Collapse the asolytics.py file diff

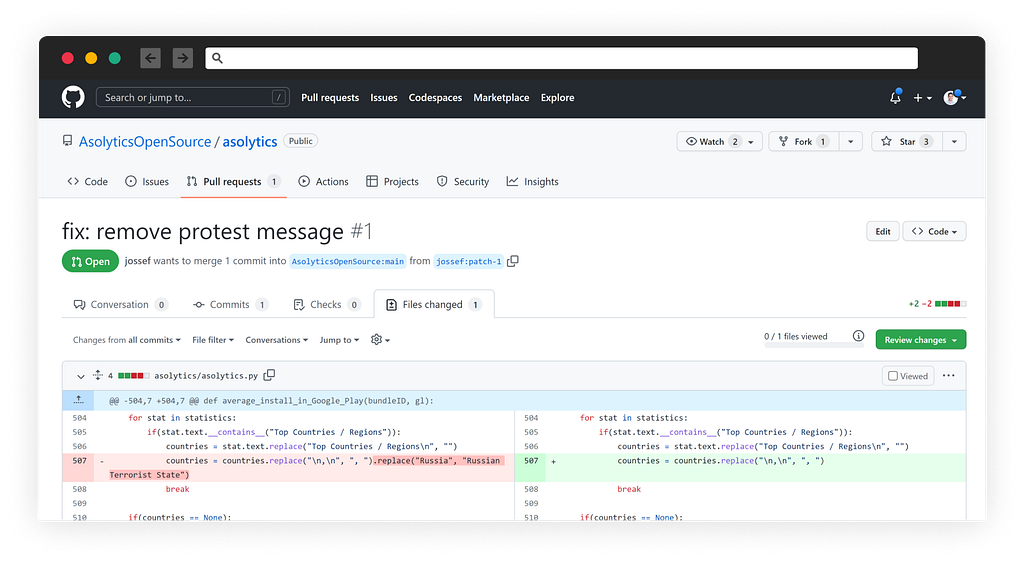coord(80,376)
